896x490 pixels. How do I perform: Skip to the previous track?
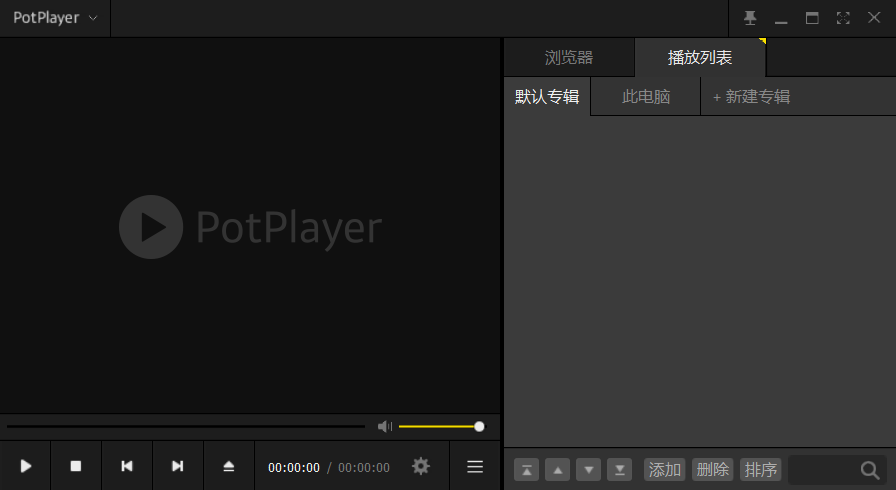pyautogui.click(x=126, y=466)
